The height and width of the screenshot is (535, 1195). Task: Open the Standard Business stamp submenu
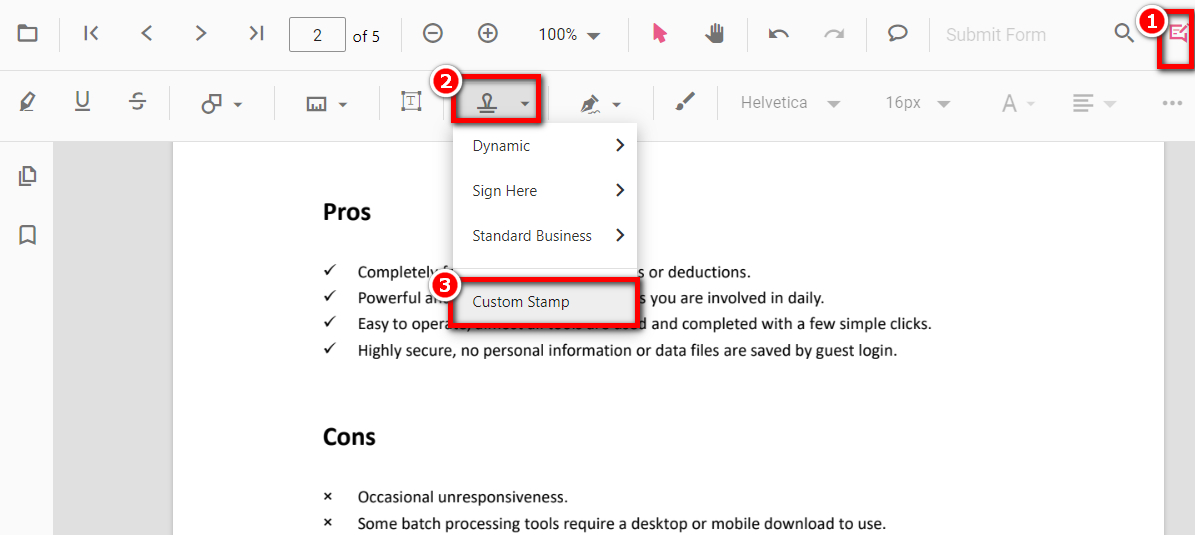point(545,236)
